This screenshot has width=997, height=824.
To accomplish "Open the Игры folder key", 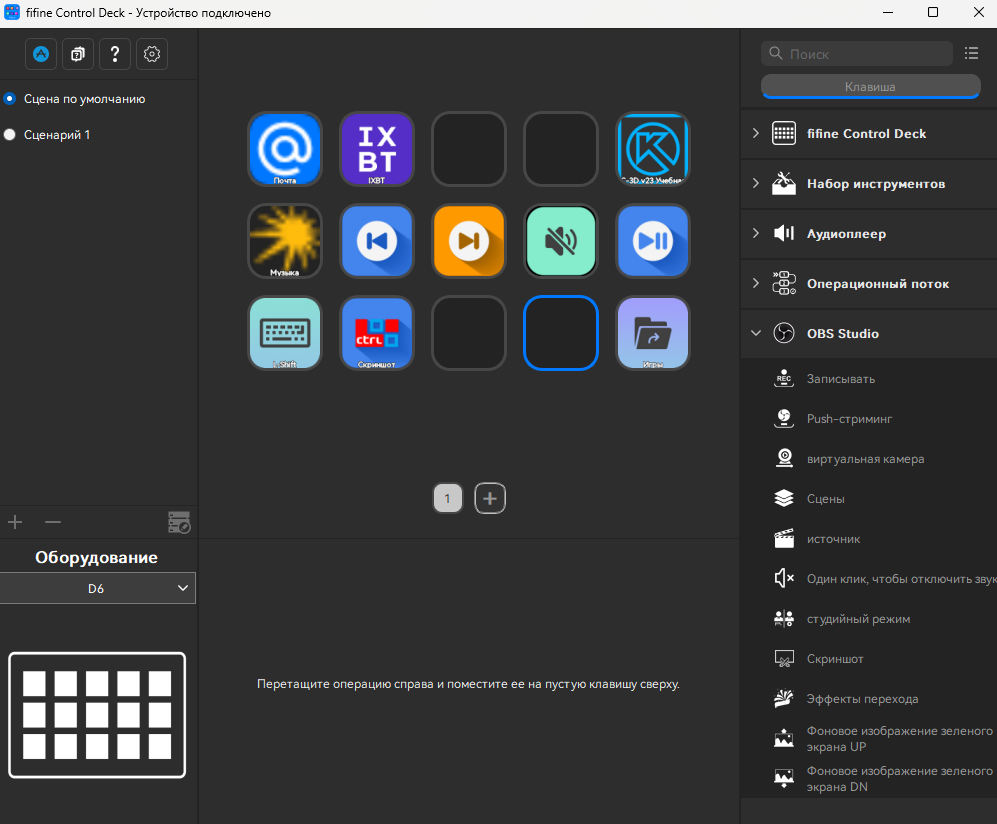I will click(x=653, y=333).
